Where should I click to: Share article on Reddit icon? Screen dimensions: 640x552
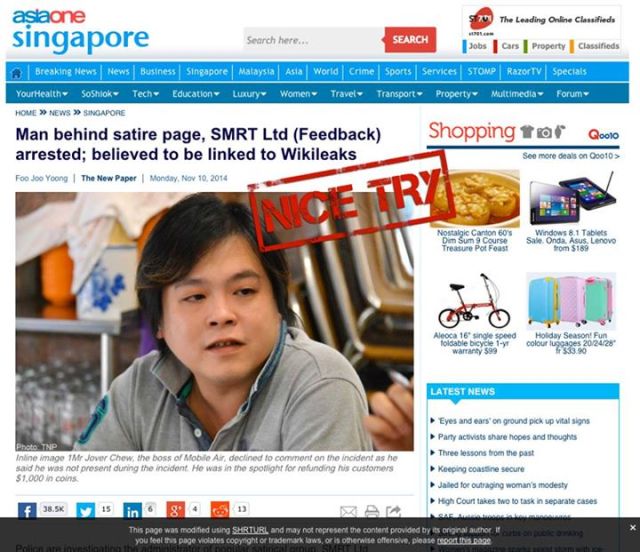[220, 510]
